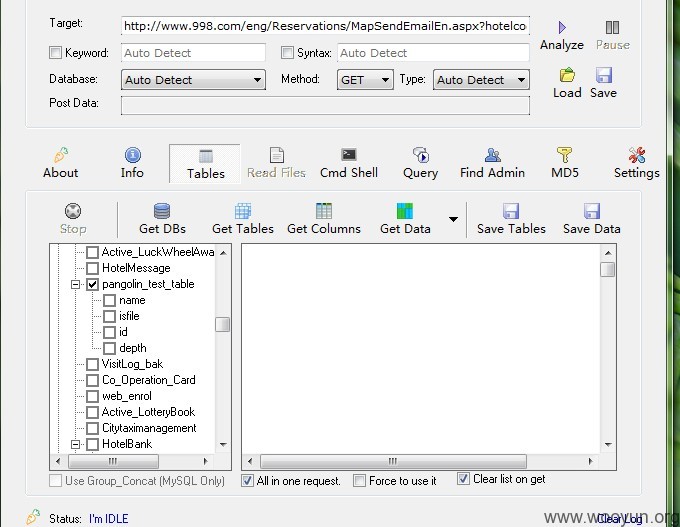Open the Load folder icon

(567, 75)
